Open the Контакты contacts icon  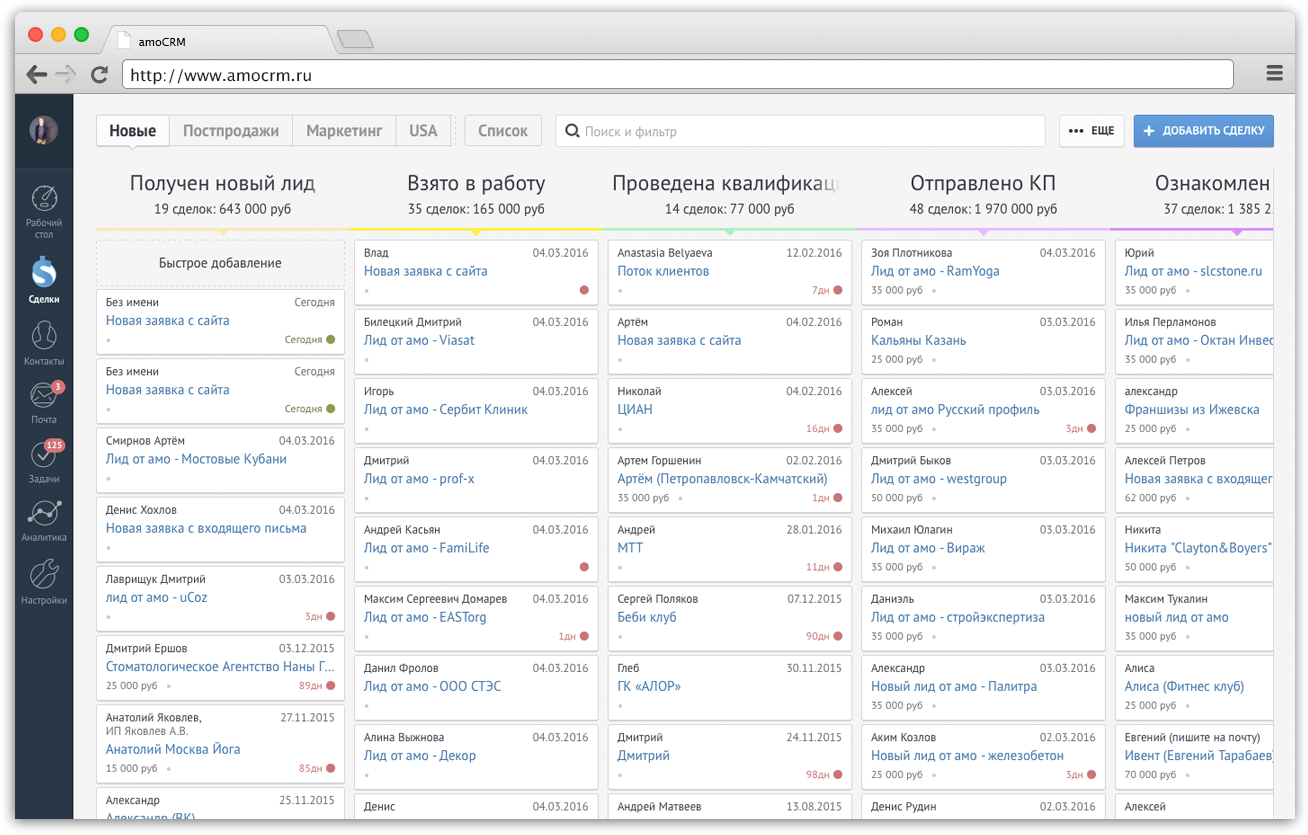click(x=44, y=335)
